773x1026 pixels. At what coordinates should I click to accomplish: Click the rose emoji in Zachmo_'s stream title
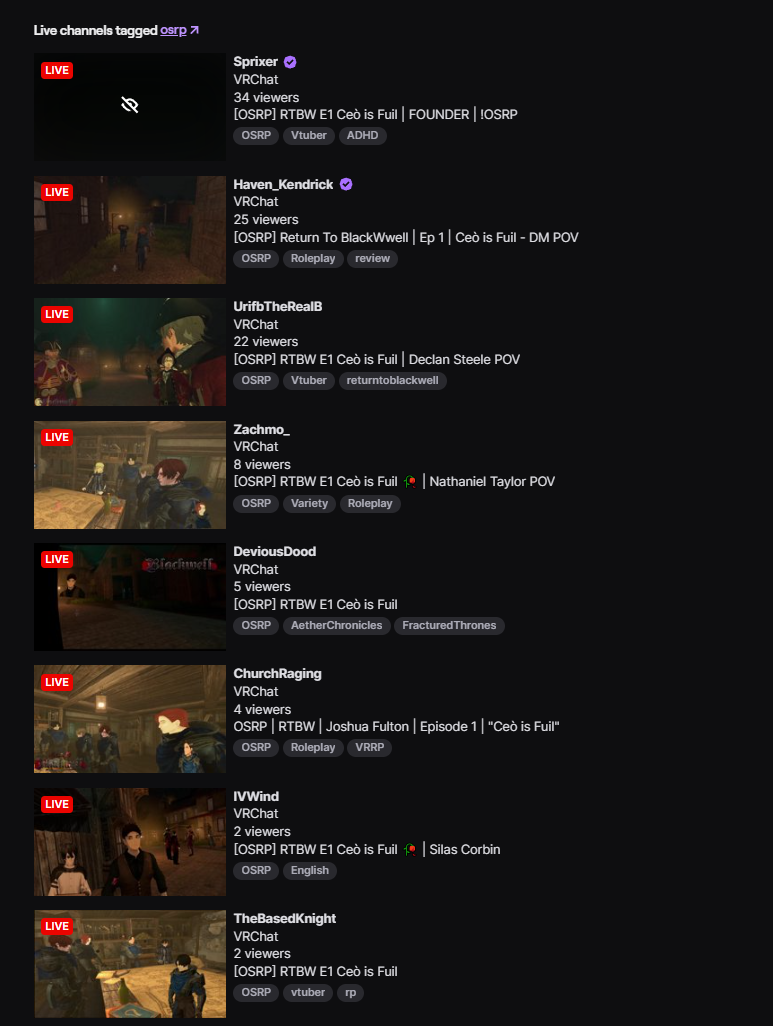point(410,482)
